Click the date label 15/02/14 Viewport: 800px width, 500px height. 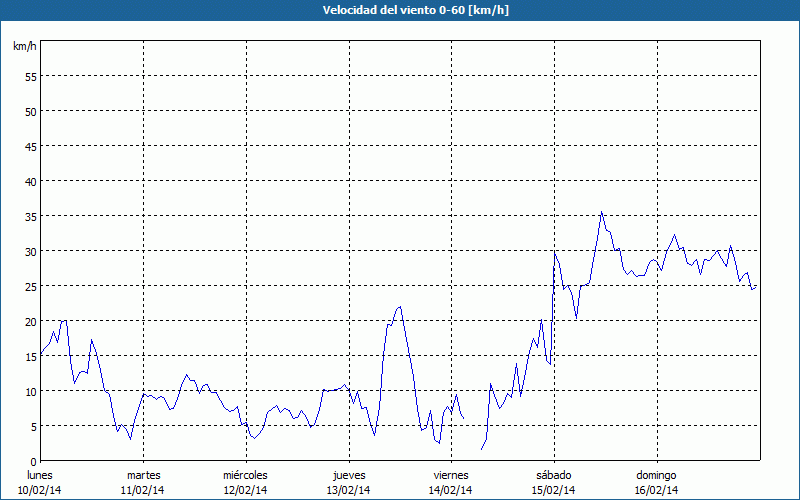click(553, 490)
